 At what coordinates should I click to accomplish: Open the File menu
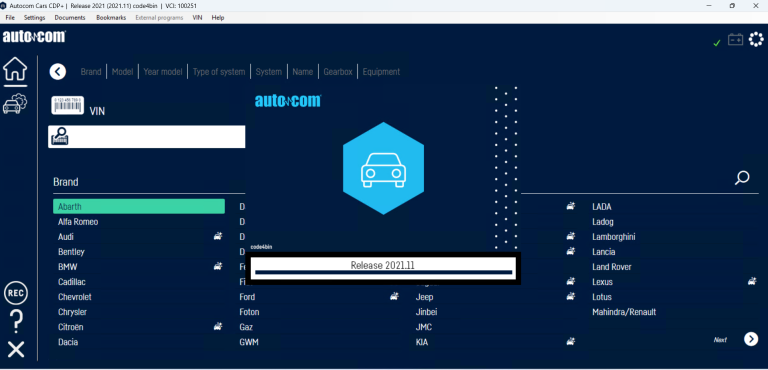10,18
